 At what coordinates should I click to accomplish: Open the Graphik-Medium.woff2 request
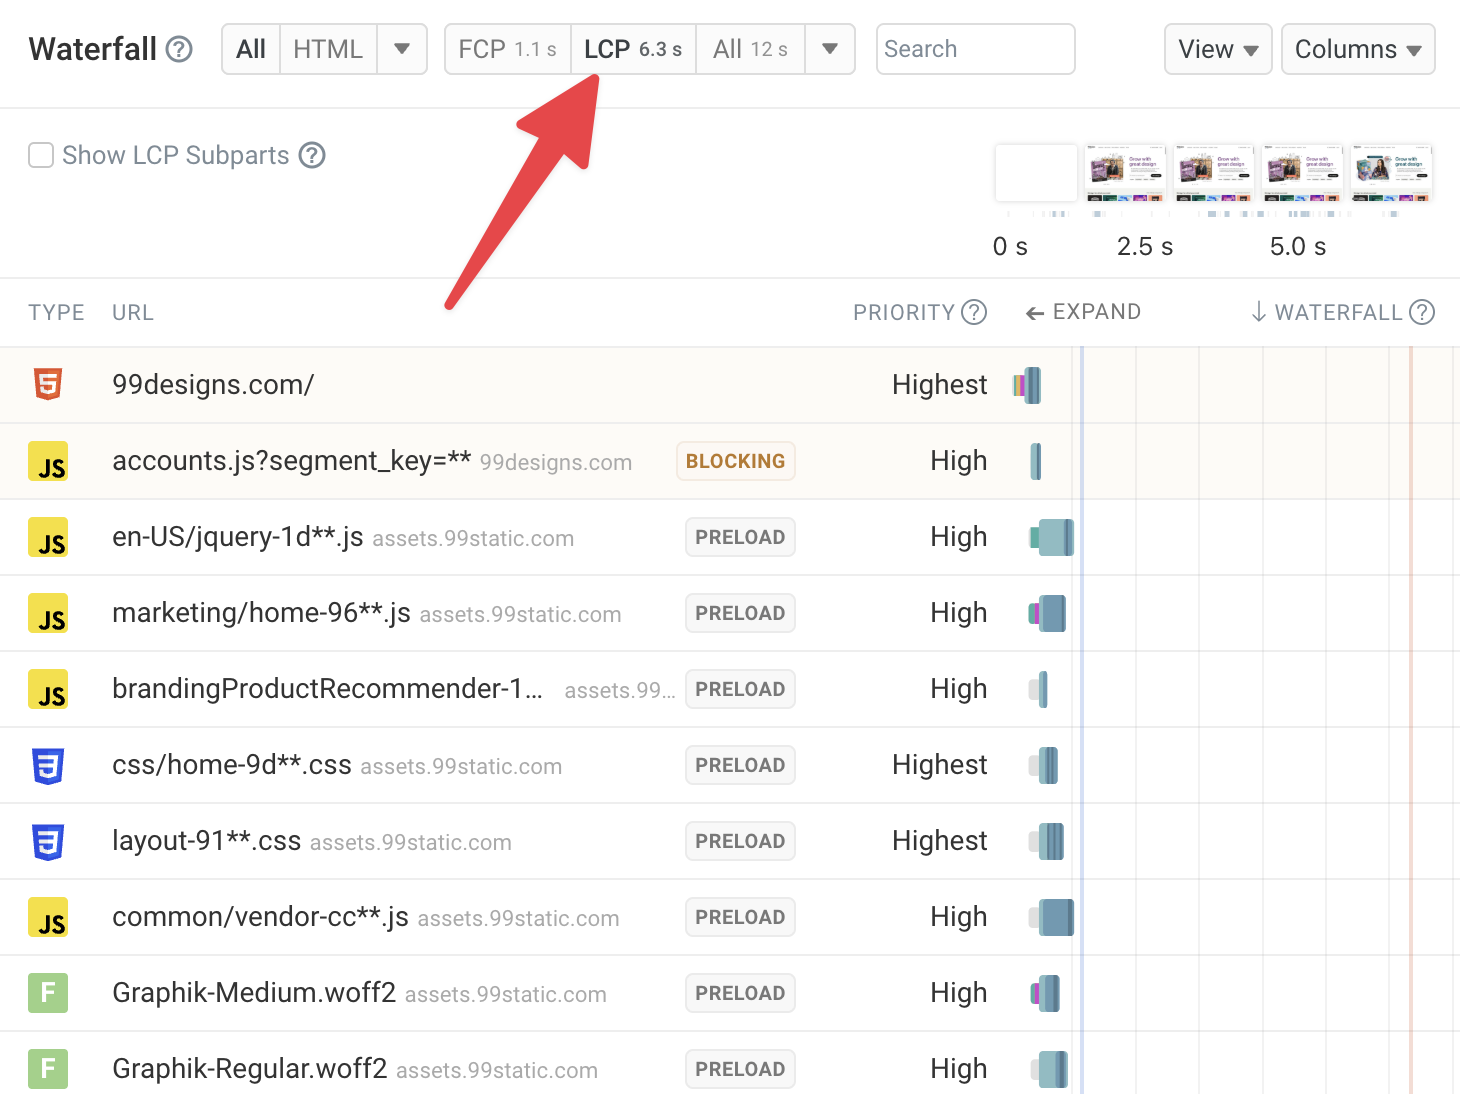coord(254,993)
